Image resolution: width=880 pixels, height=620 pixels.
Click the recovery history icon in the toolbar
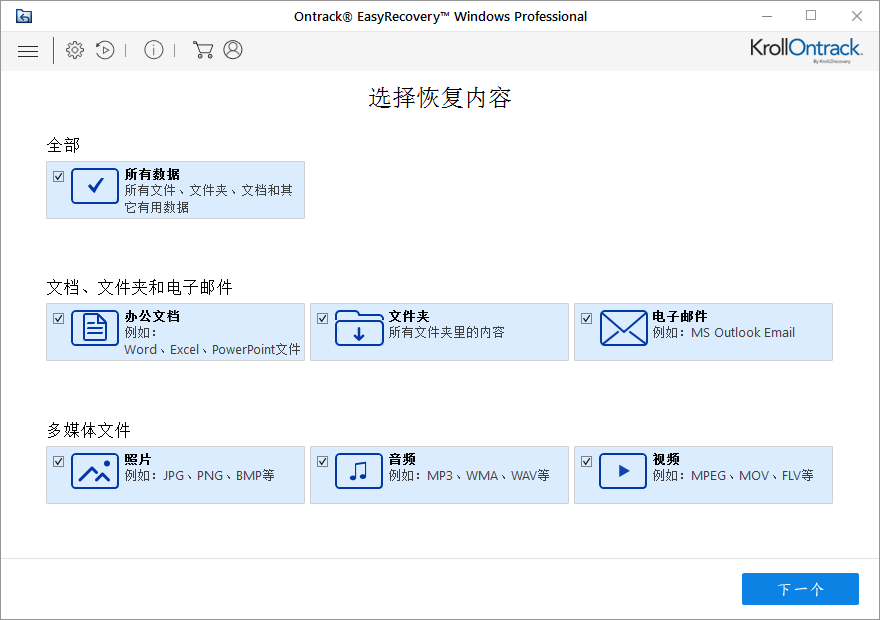tap(105, 50)
